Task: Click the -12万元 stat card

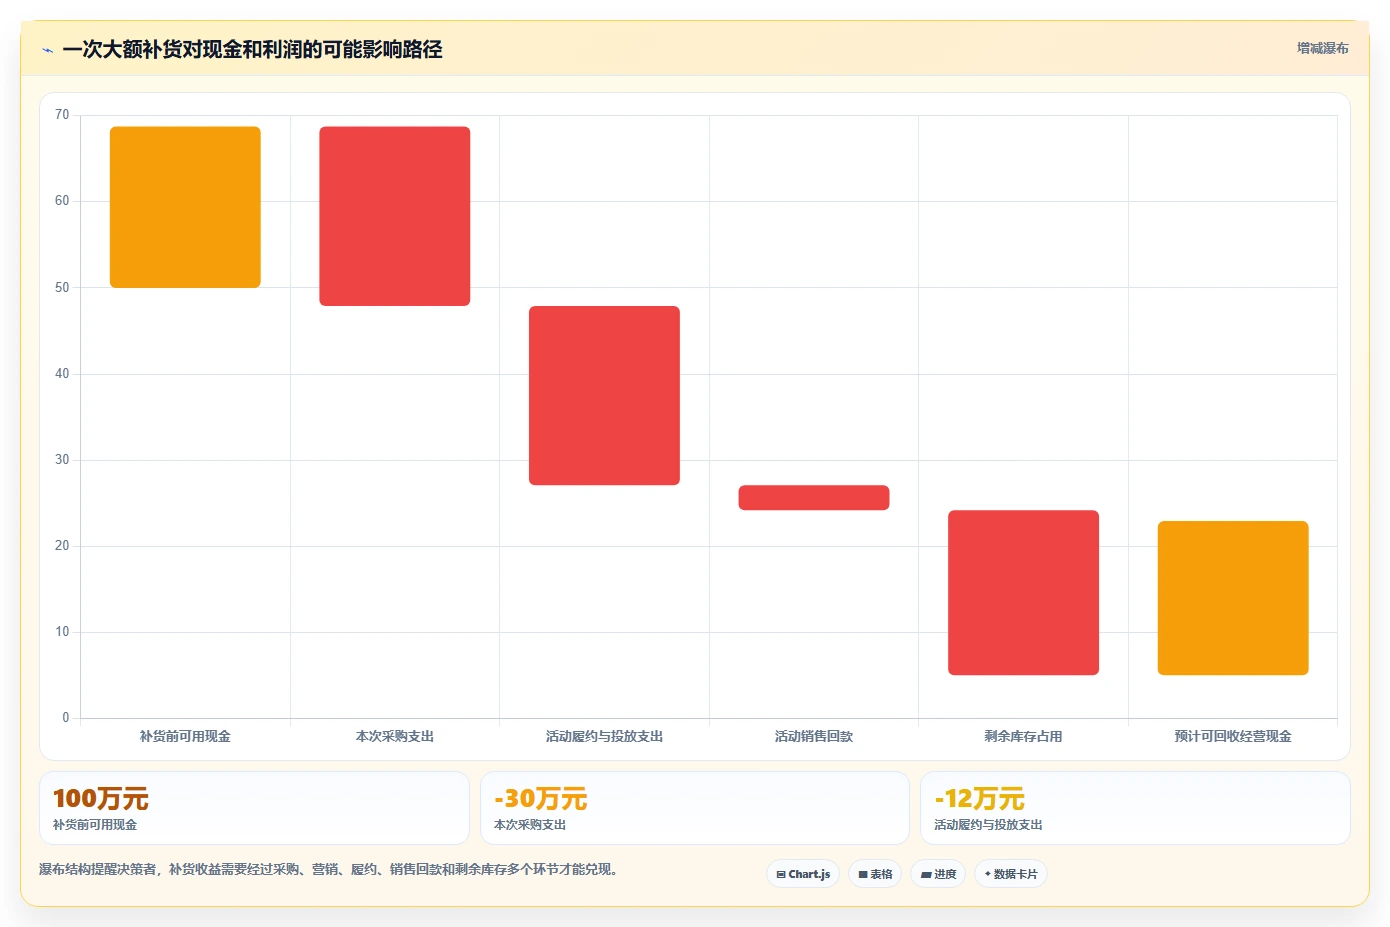Action: point(1135,808)
